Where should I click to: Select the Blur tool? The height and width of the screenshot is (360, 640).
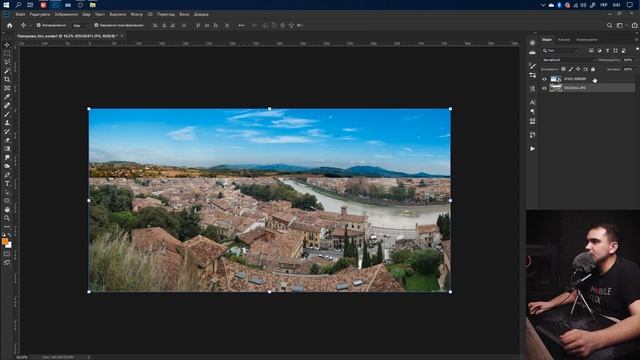[7, 157]
